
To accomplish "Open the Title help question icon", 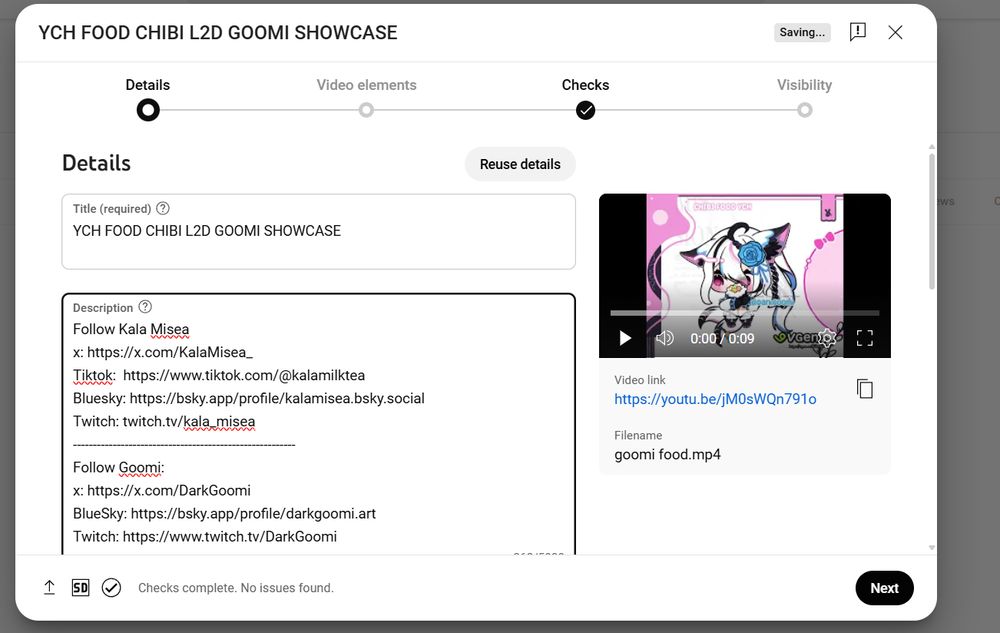I will (163, 208).
